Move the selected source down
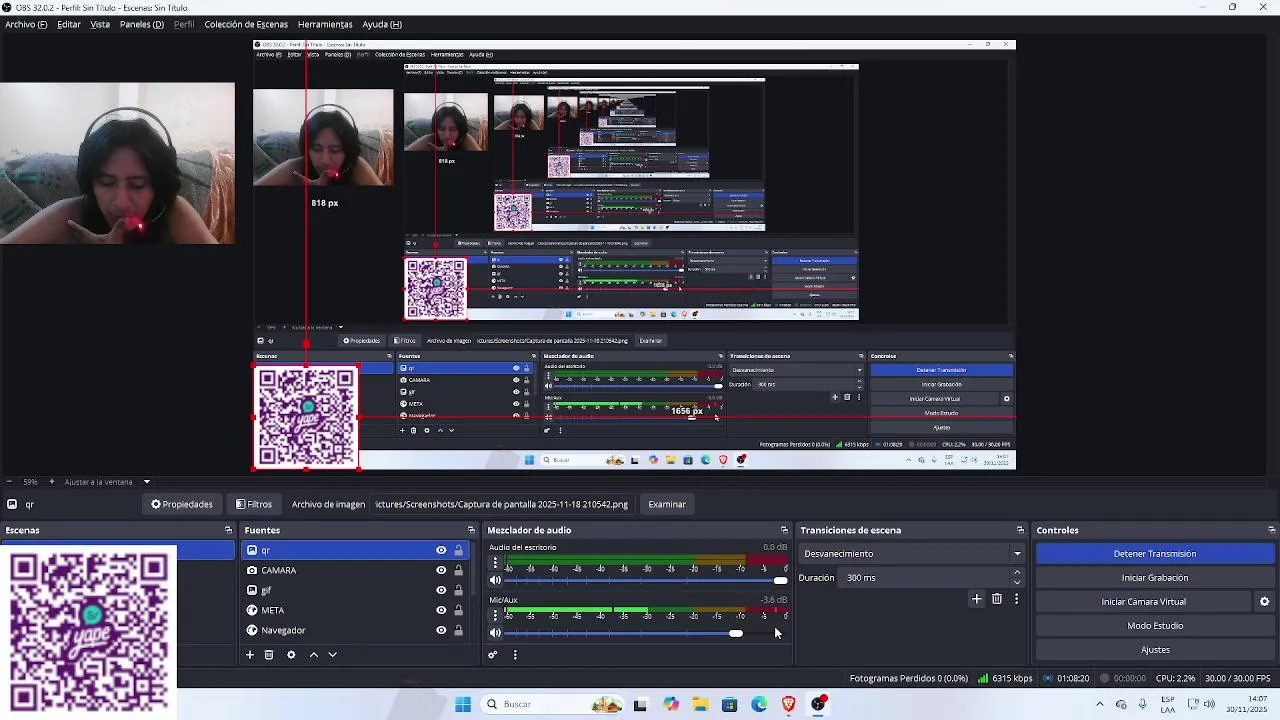This screenshot has height=720, width=1280. coord(332,655)
